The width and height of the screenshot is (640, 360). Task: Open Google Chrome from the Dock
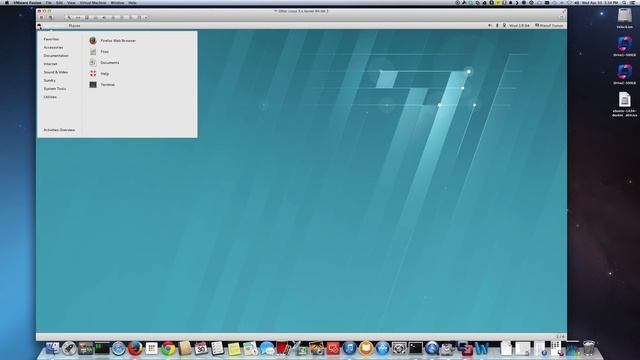click(168, 348)
